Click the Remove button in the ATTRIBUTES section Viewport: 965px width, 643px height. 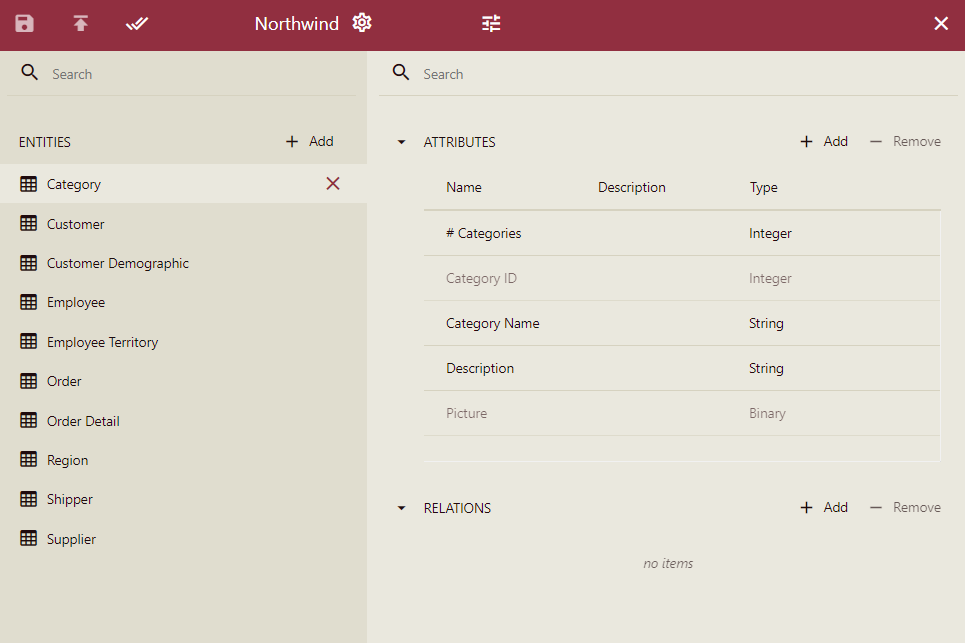point(904,141)
